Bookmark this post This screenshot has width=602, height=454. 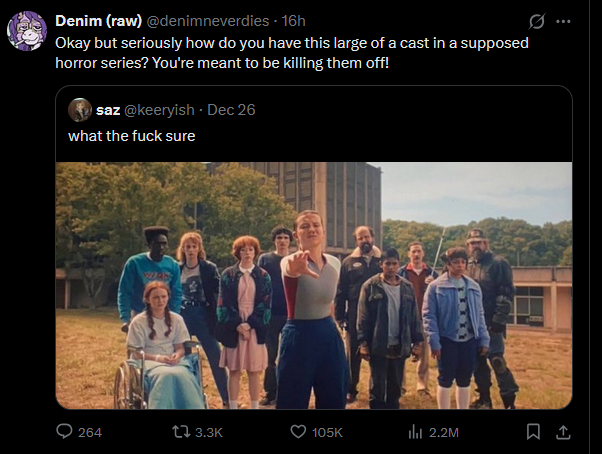533,432
